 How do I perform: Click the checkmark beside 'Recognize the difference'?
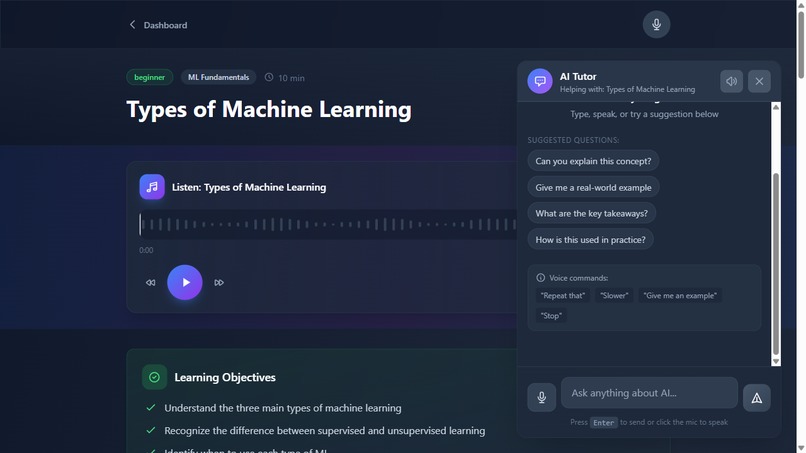(151, 430)
